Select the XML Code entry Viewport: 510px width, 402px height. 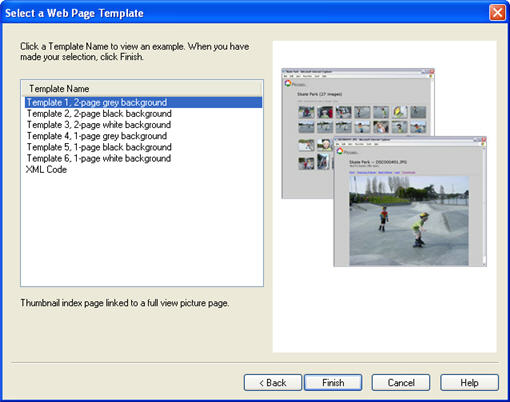46,169
